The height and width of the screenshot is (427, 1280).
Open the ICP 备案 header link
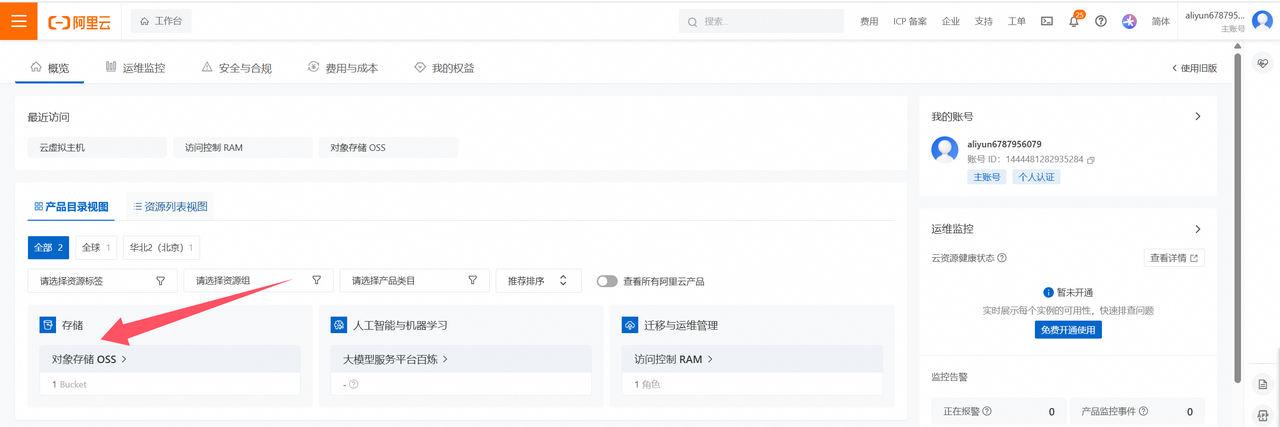click(910, 21)
